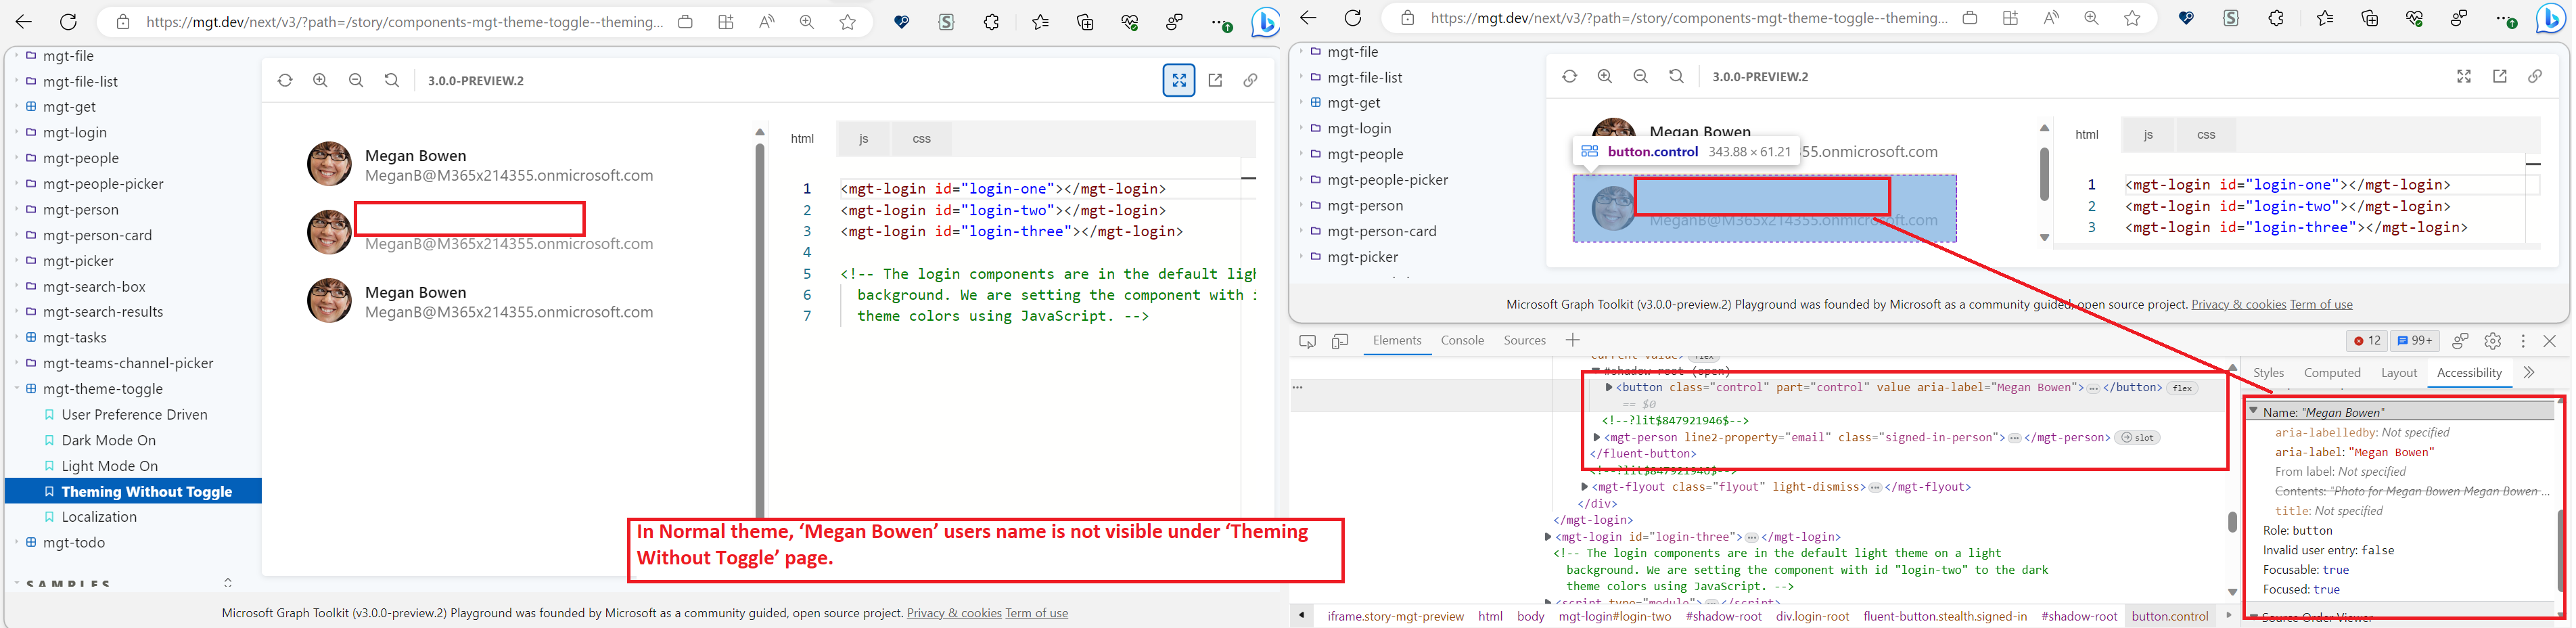2576x628 pixels.
Task: Enter fullscreen mode for the story preview
Action: [x=1179, y=80]
